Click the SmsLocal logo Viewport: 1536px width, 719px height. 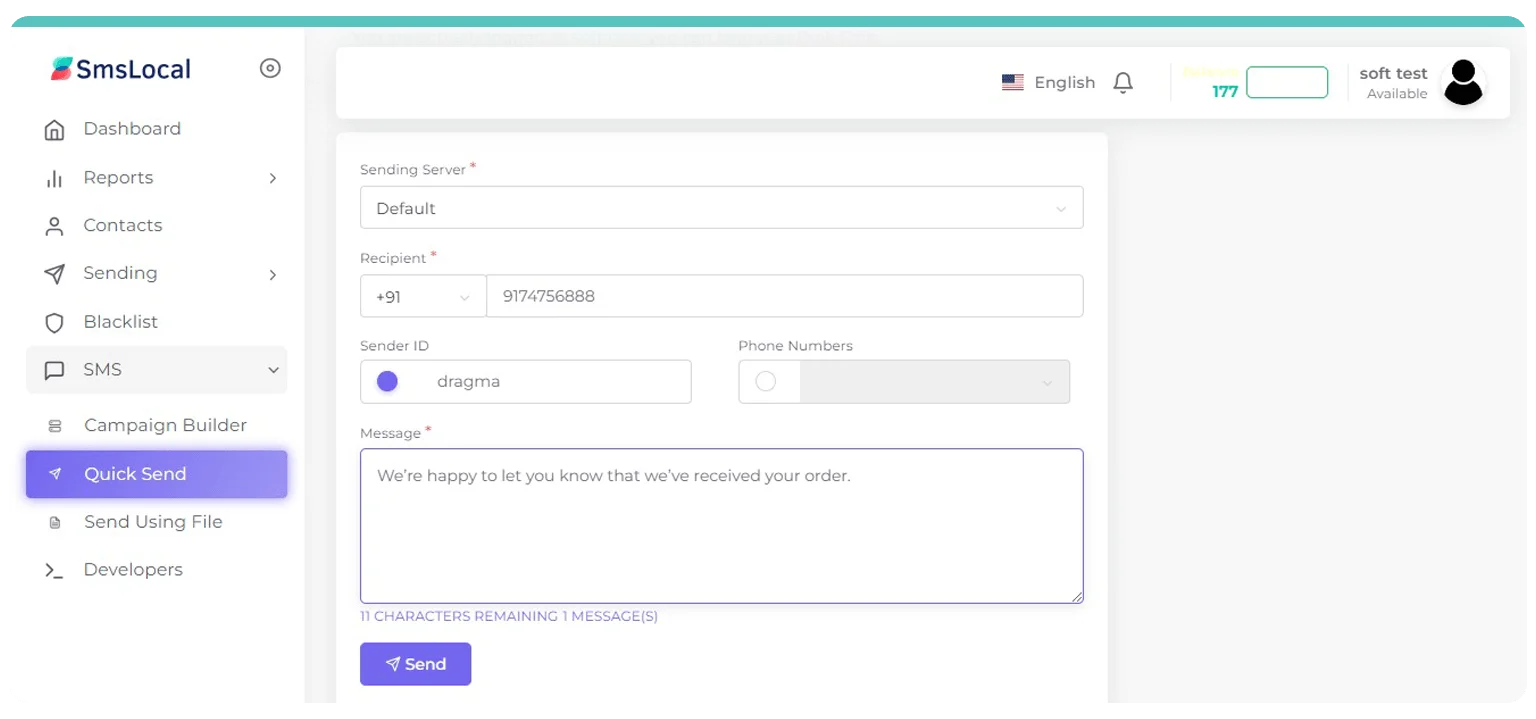[121, 68]
